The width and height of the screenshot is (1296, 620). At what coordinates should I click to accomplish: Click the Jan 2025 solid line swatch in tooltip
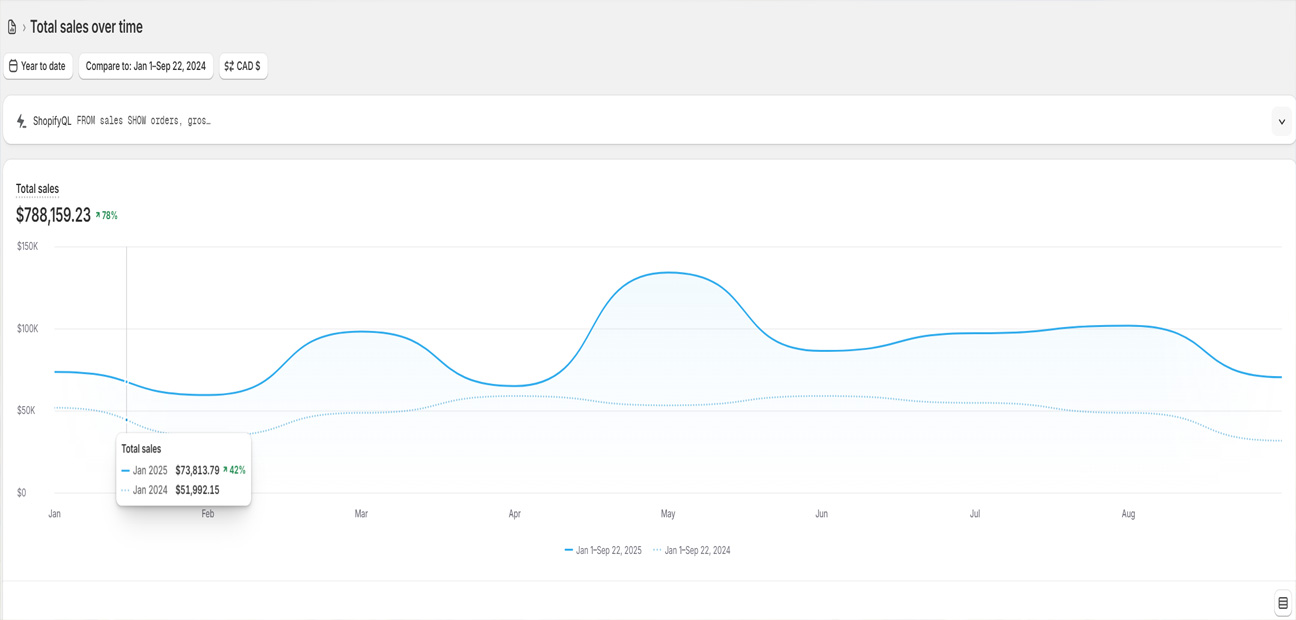pos(126,470)
